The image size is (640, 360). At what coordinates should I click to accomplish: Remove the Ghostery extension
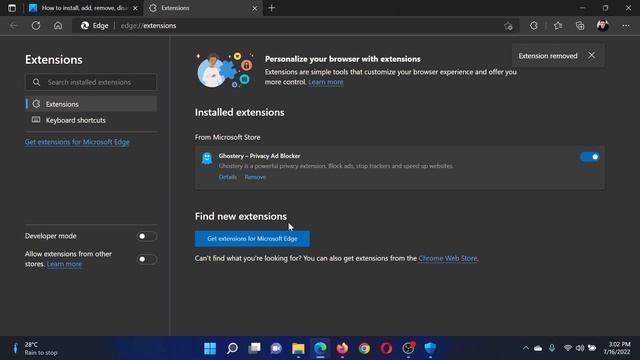point(256,177)
